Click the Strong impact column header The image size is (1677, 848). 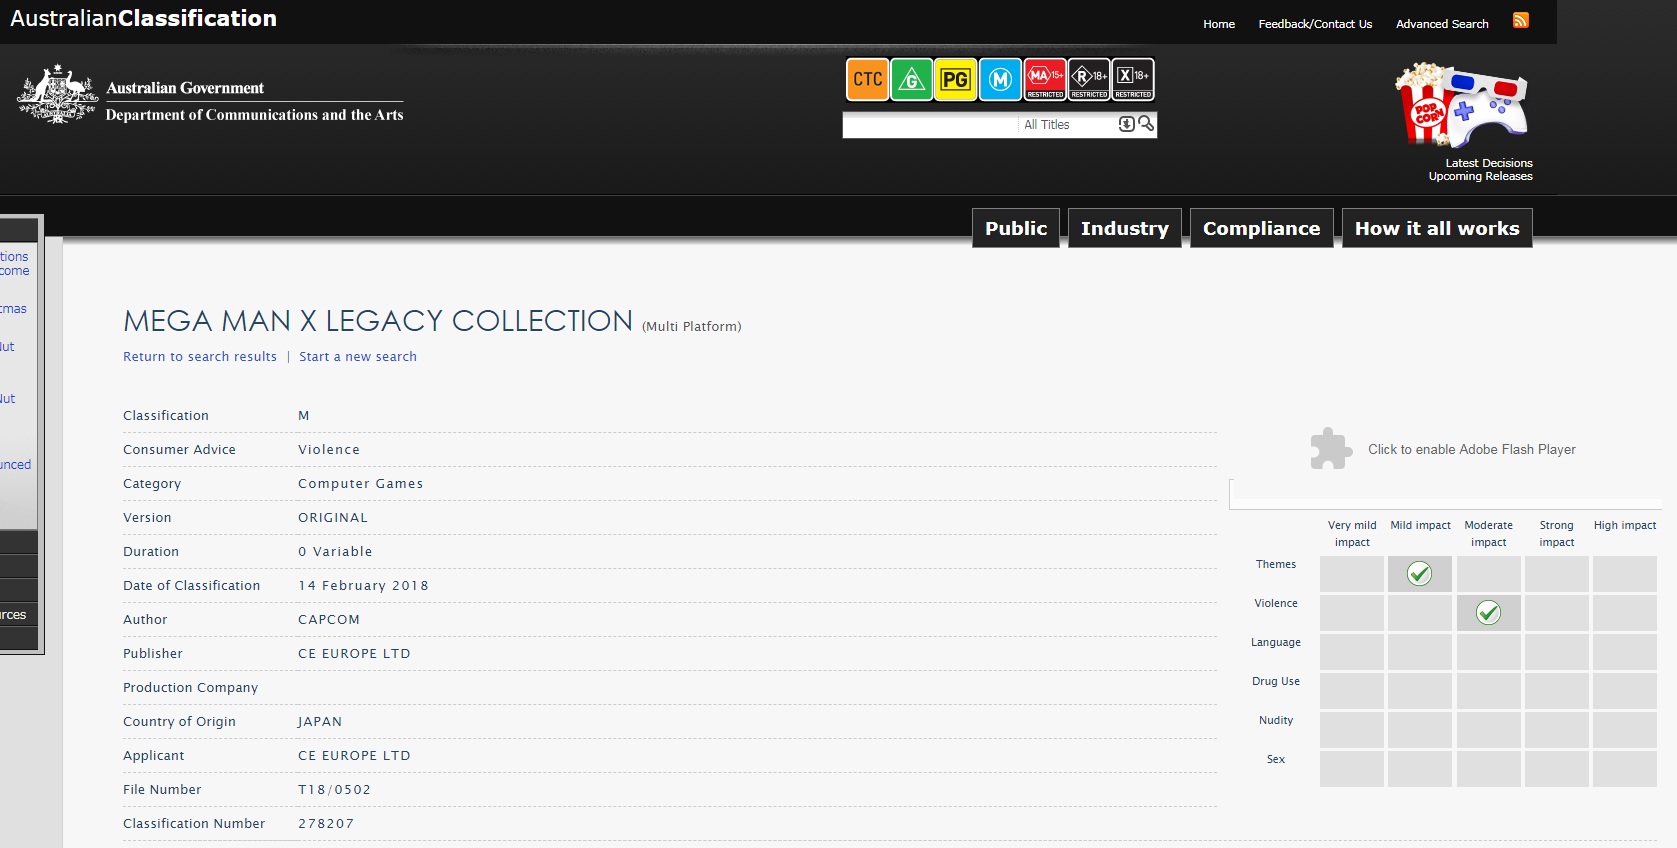pos(1556,533)
